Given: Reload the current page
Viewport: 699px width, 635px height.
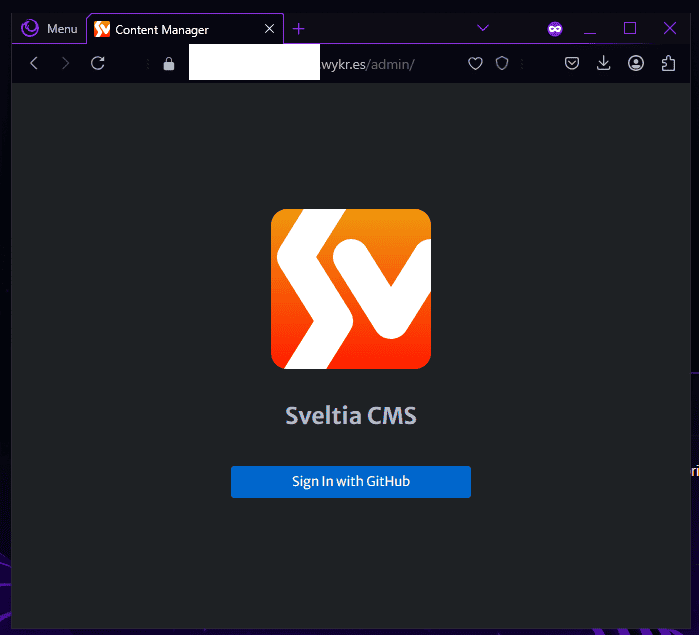Looking at the screenshot, I should tap(98, 63).
